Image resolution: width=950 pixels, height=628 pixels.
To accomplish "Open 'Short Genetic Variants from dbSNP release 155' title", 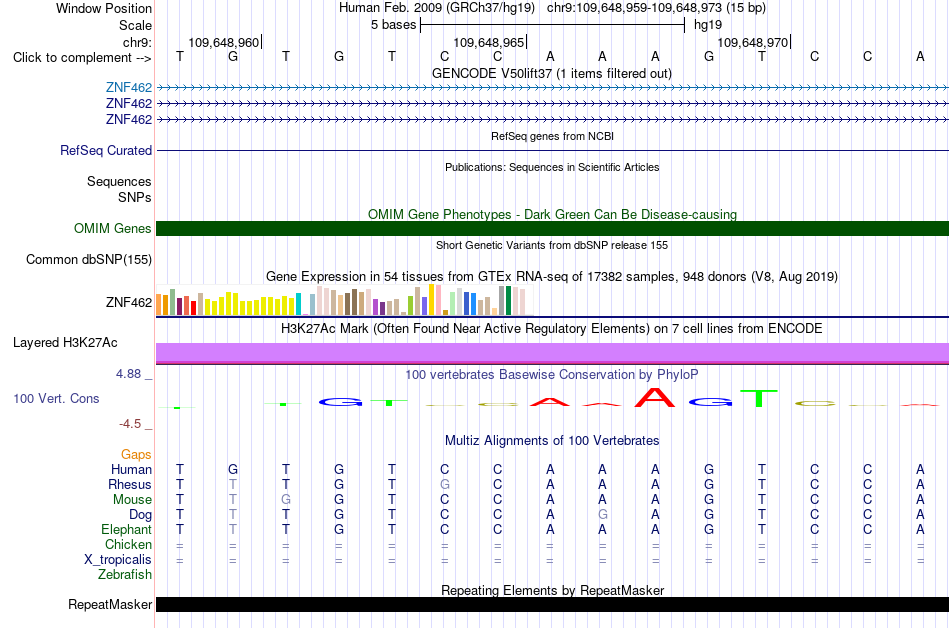I will pos(552,245).
